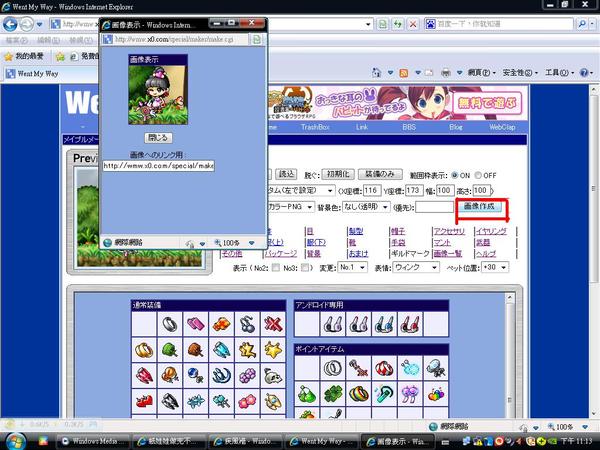Viewport: 600px width, 450px height.
Task: Select the red android headset item
Action: [410, 324]
